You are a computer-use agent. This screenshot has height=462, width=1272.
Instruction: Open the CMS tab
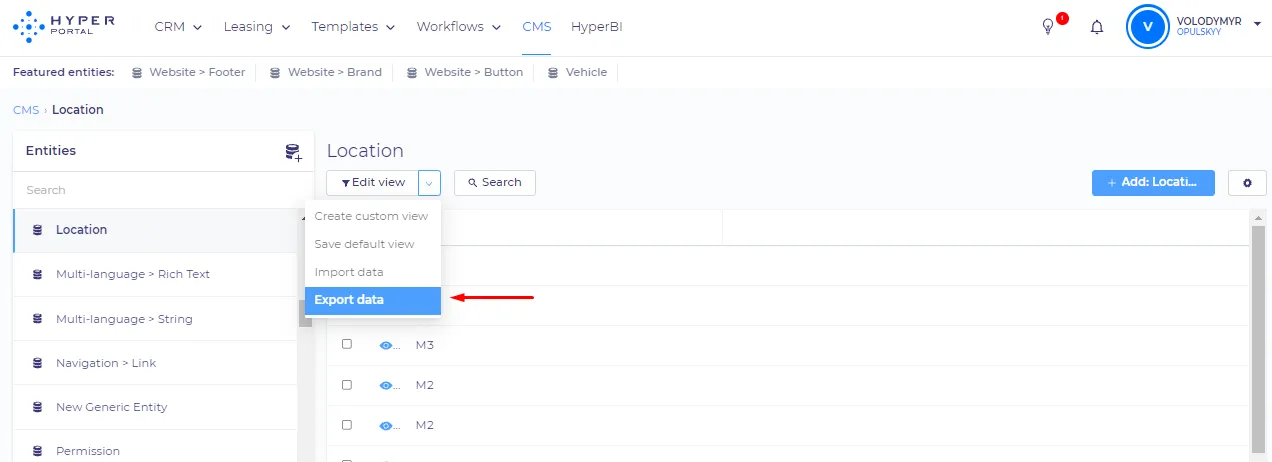[x=537, y=27]
